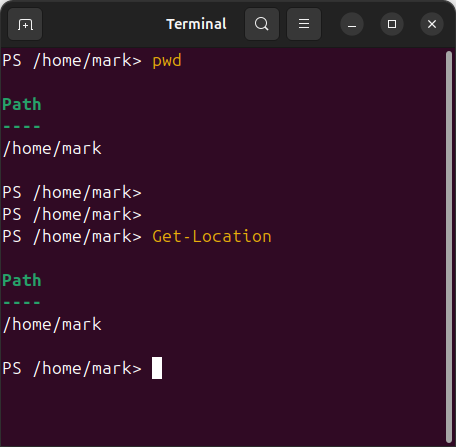The height and width of the screenshot is (447, 456).
Task: Open the terminal search tool
Action: pyautogui.click(x=262, y=24)
